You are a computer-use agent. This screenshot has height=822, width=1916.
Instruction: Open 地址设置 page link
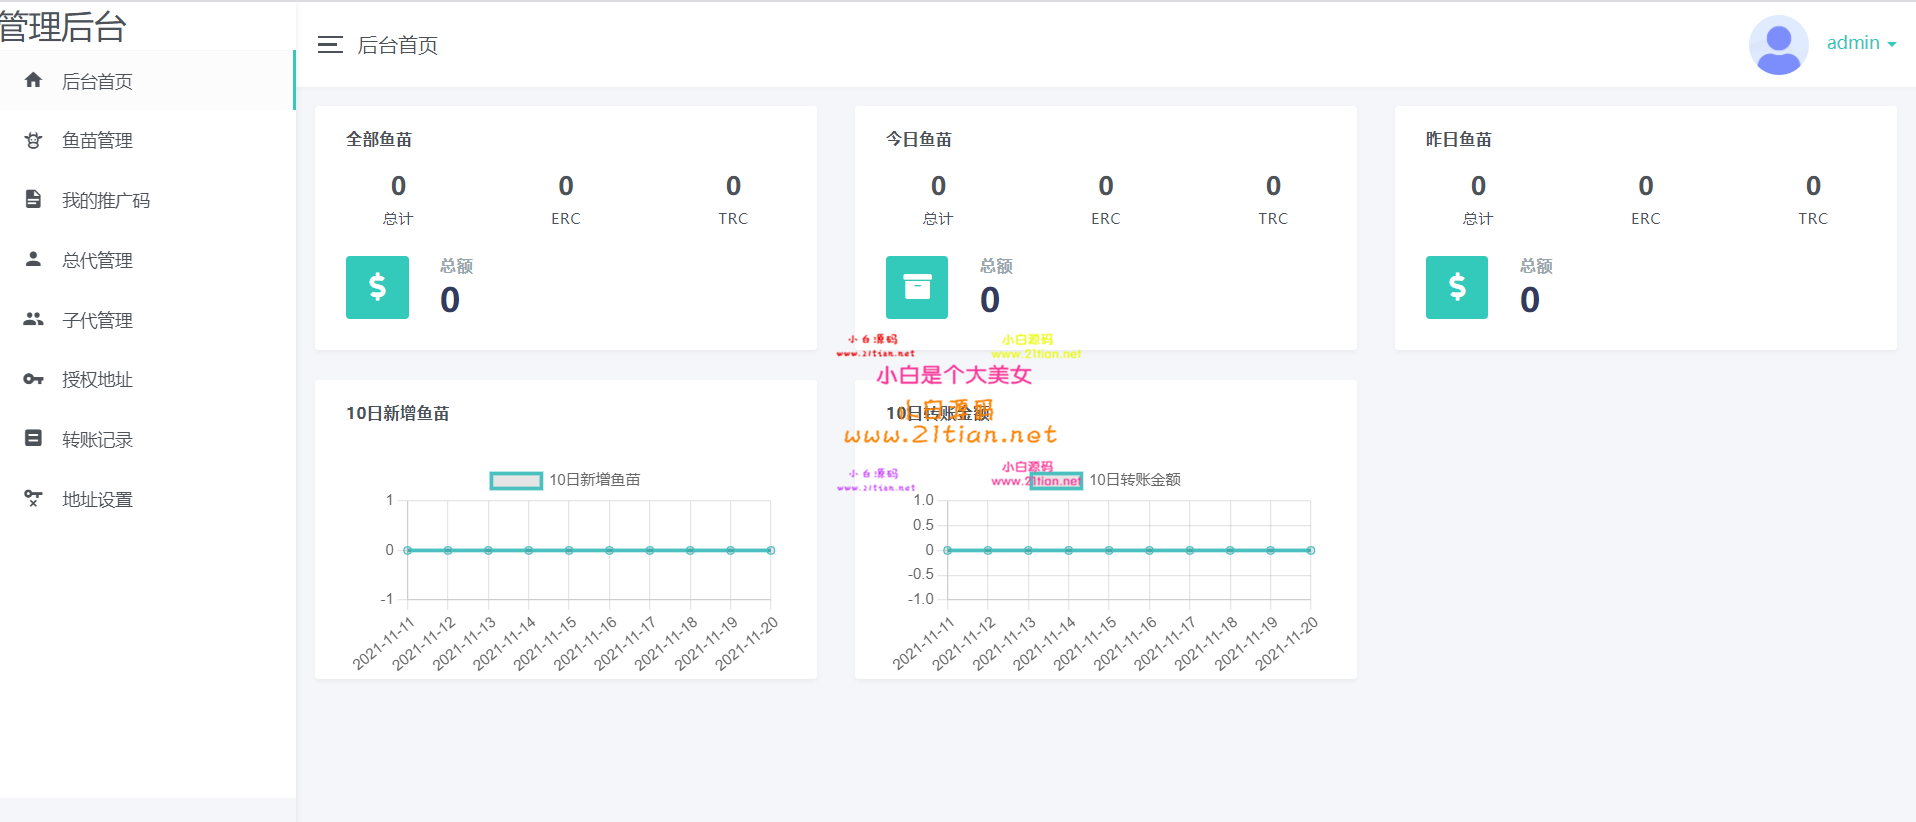point(97,500)
